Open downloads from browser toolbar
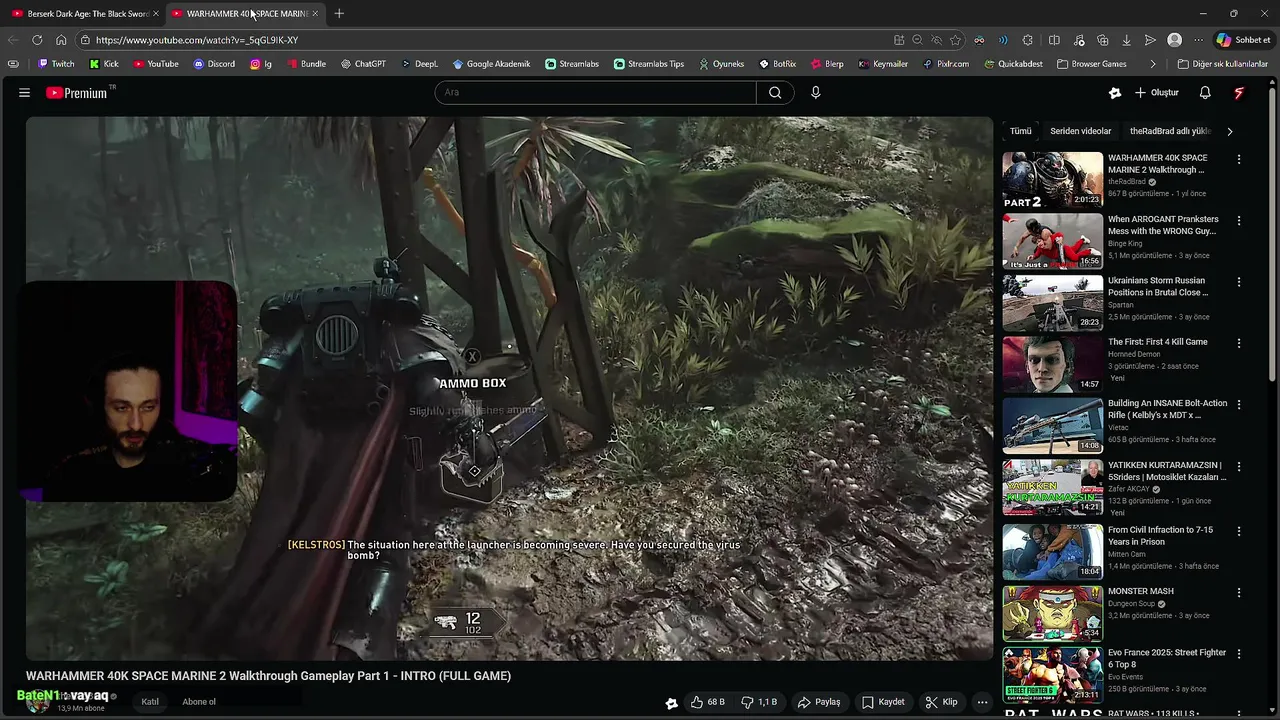The image size is (1280, 720). click(1126, 40)
